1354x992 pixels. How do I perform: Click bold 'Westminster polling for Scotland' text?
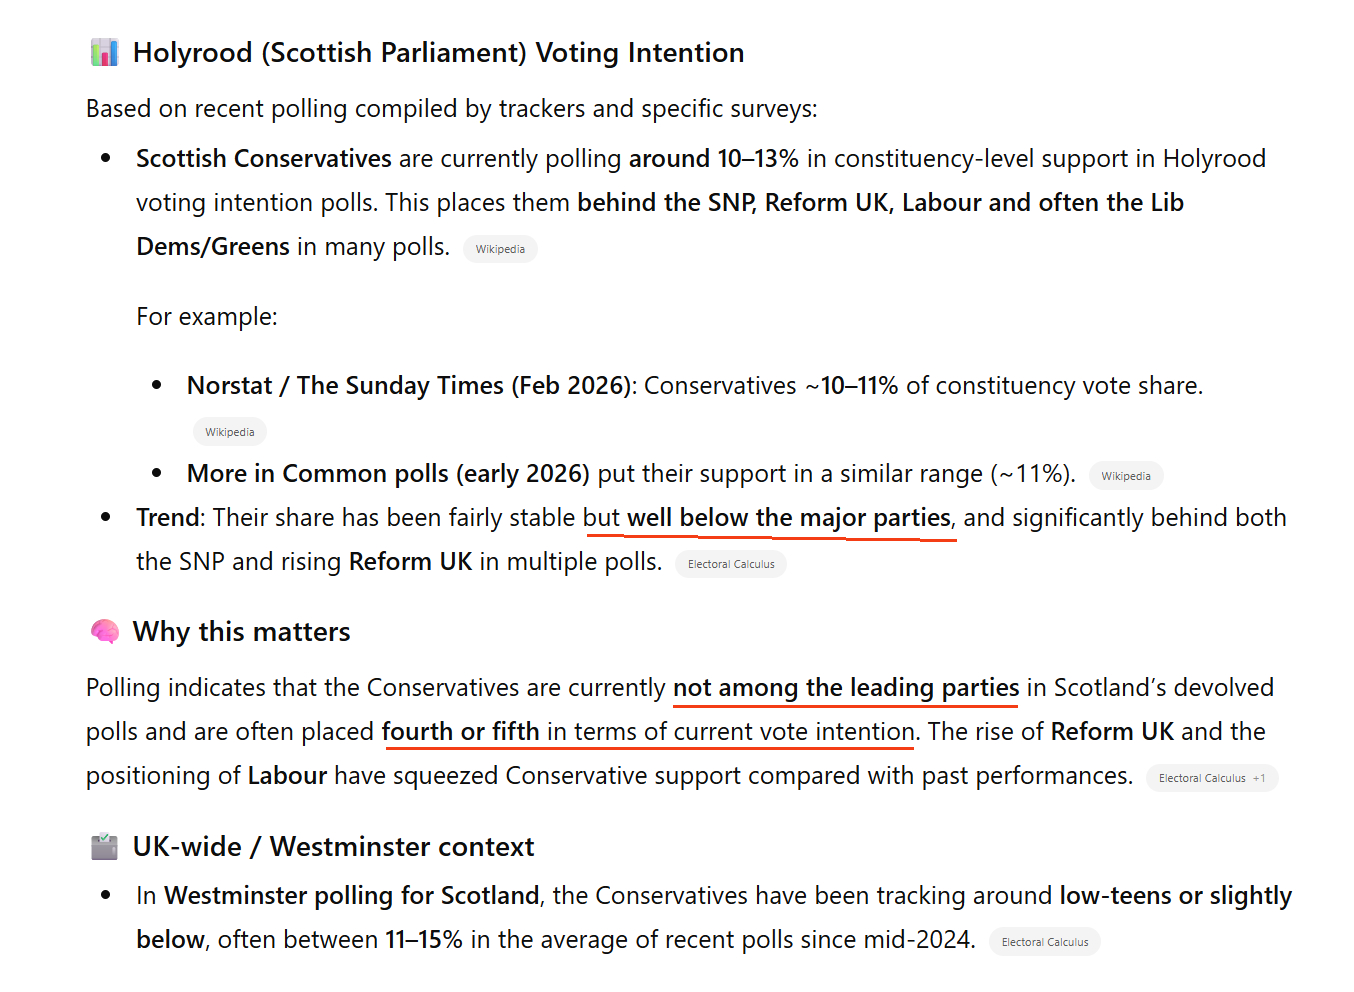[x=352, y=896]
